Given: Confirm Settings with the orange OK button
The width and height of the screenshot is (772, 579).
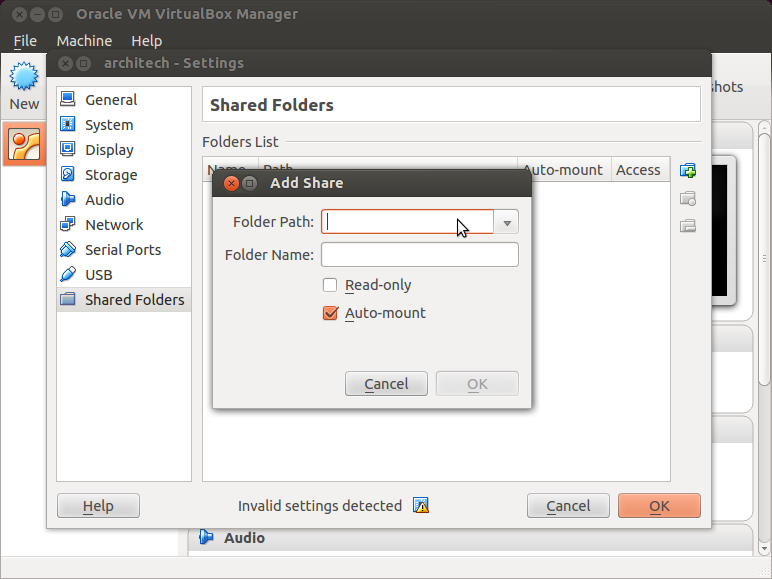Looking at the screenshot, I should tap(659, 506).
